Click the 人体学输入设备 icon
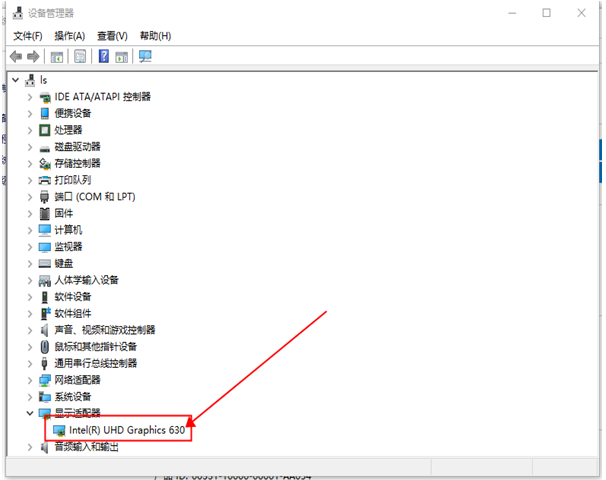 (45, 281)
